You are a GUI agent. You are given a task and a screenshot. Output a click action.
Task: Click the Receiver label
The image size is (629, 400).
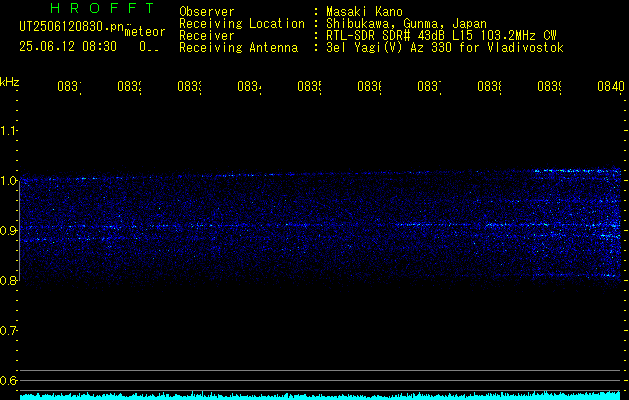coord(207,36)
